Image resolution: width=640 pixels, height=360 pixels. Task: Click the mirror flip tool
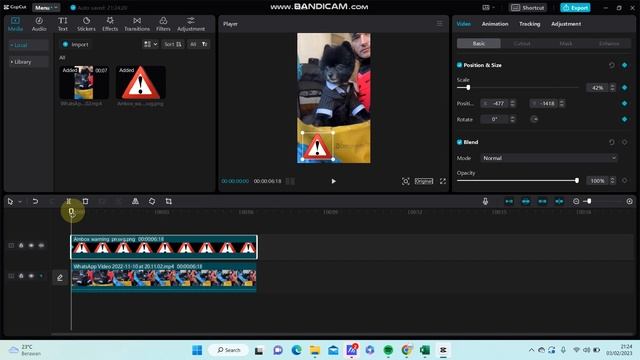pos(135,201)
